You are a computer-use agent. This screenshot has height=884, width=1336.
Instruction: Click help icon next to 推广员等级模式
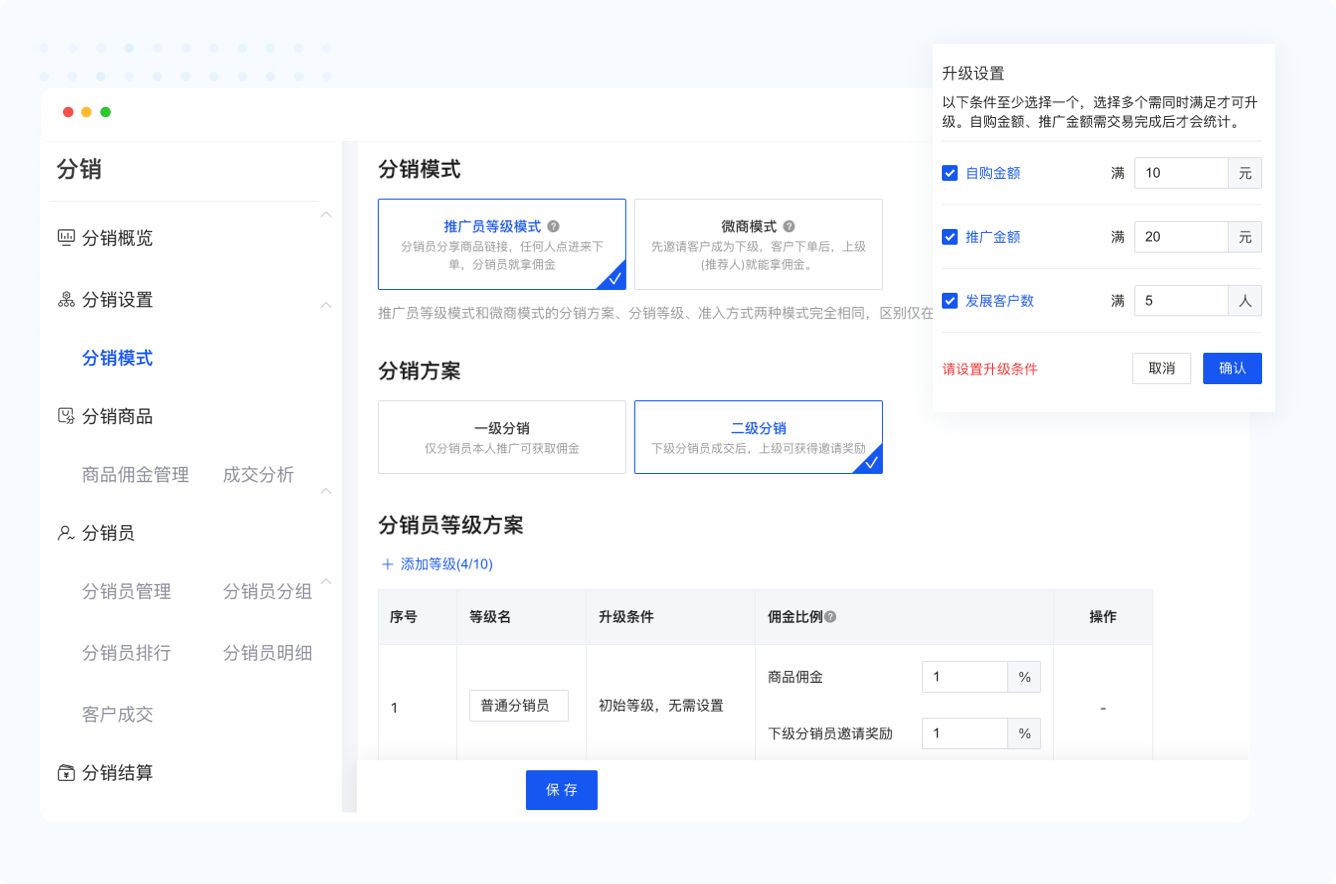[x=553, y=227]
